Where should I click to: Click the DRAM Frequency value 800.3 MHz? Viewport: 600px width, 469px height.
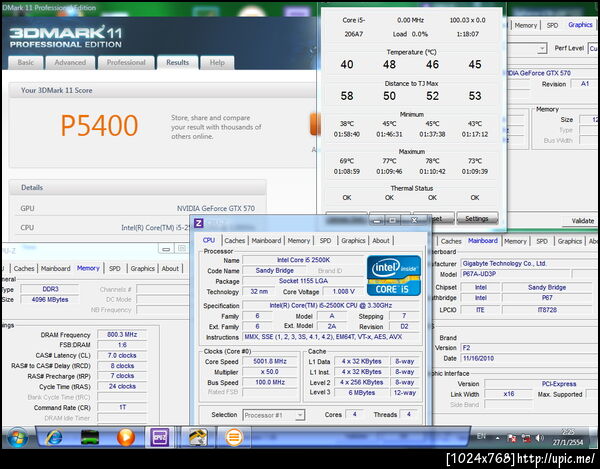(122, 335)
